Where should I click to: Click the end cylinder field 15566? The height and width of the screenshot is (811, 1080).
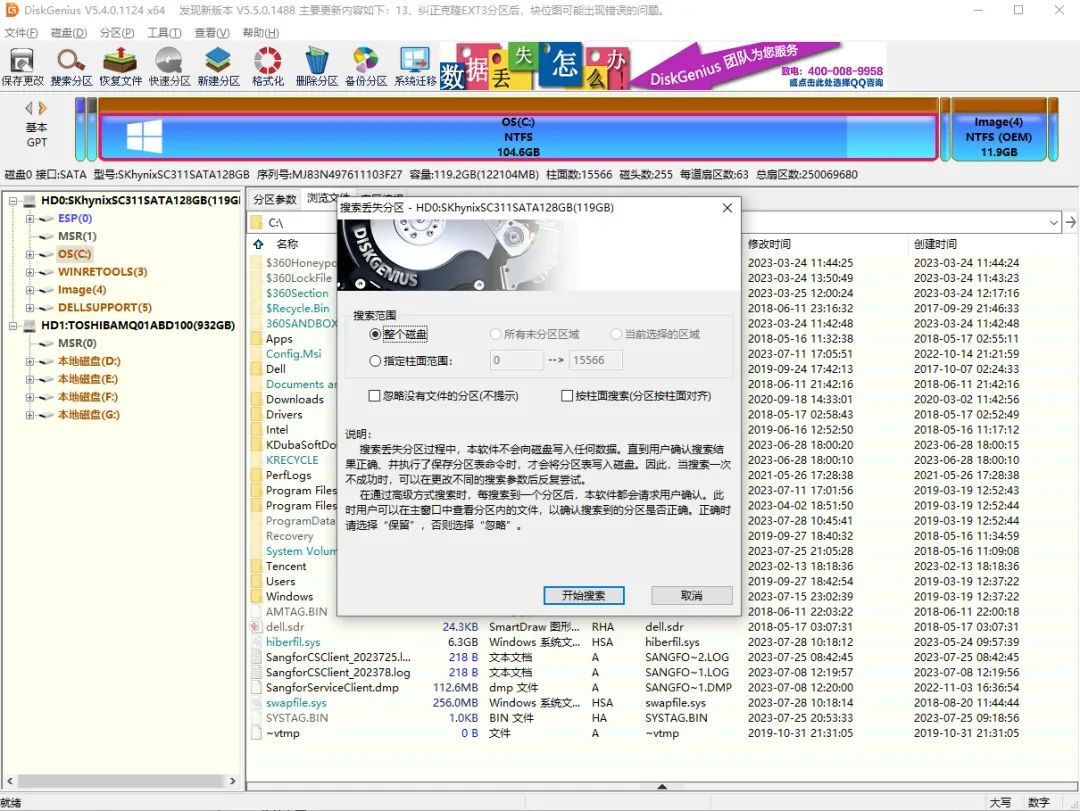[x=595, y=360]
